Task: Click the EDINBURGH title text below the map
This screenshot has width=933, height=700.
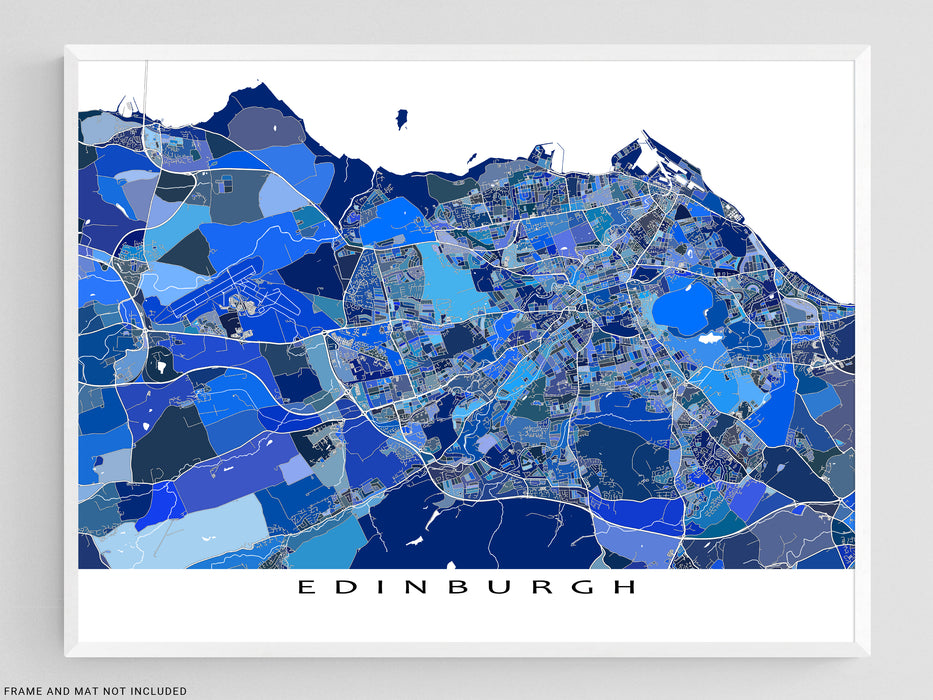Action: click(466, 587)
